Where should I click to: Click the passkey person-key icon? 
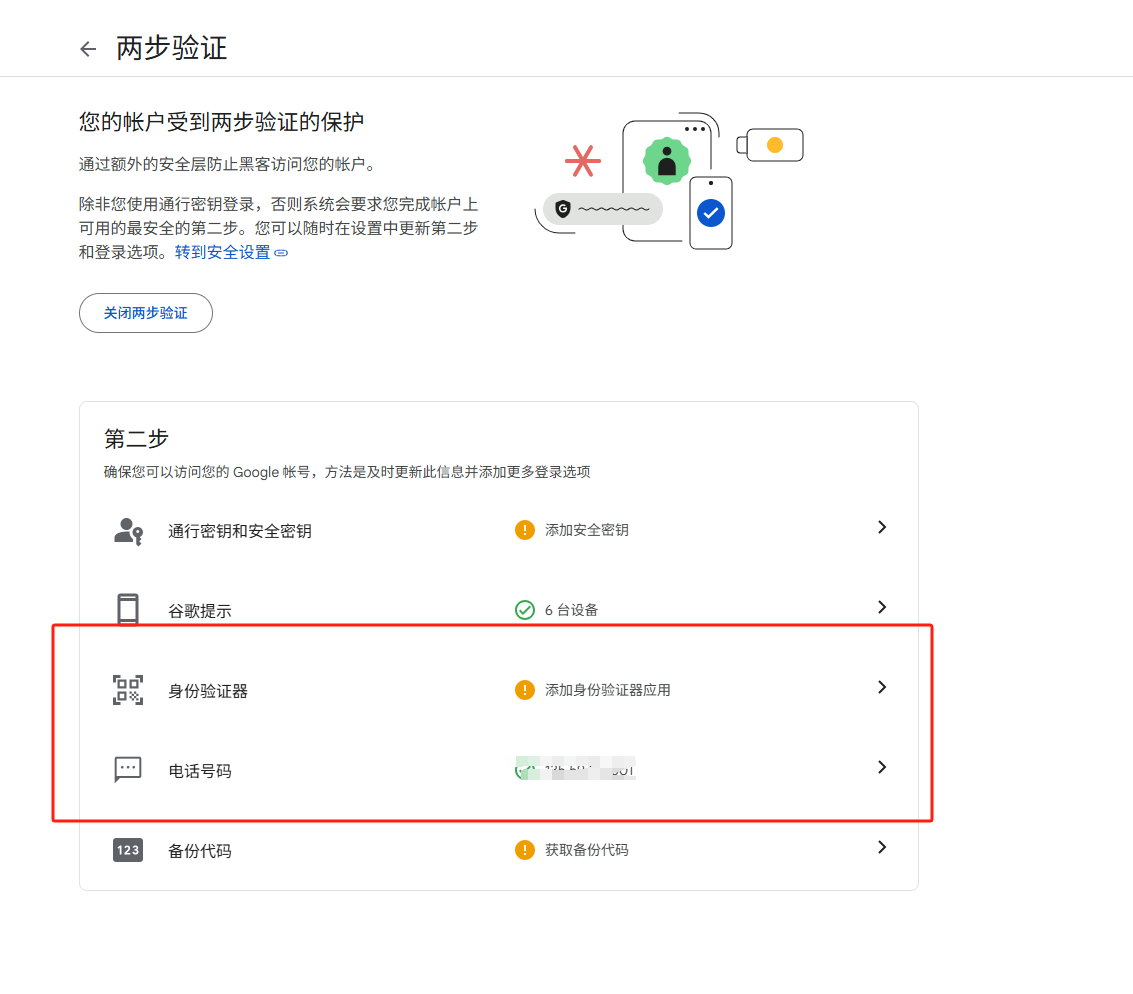pos(128,530)
